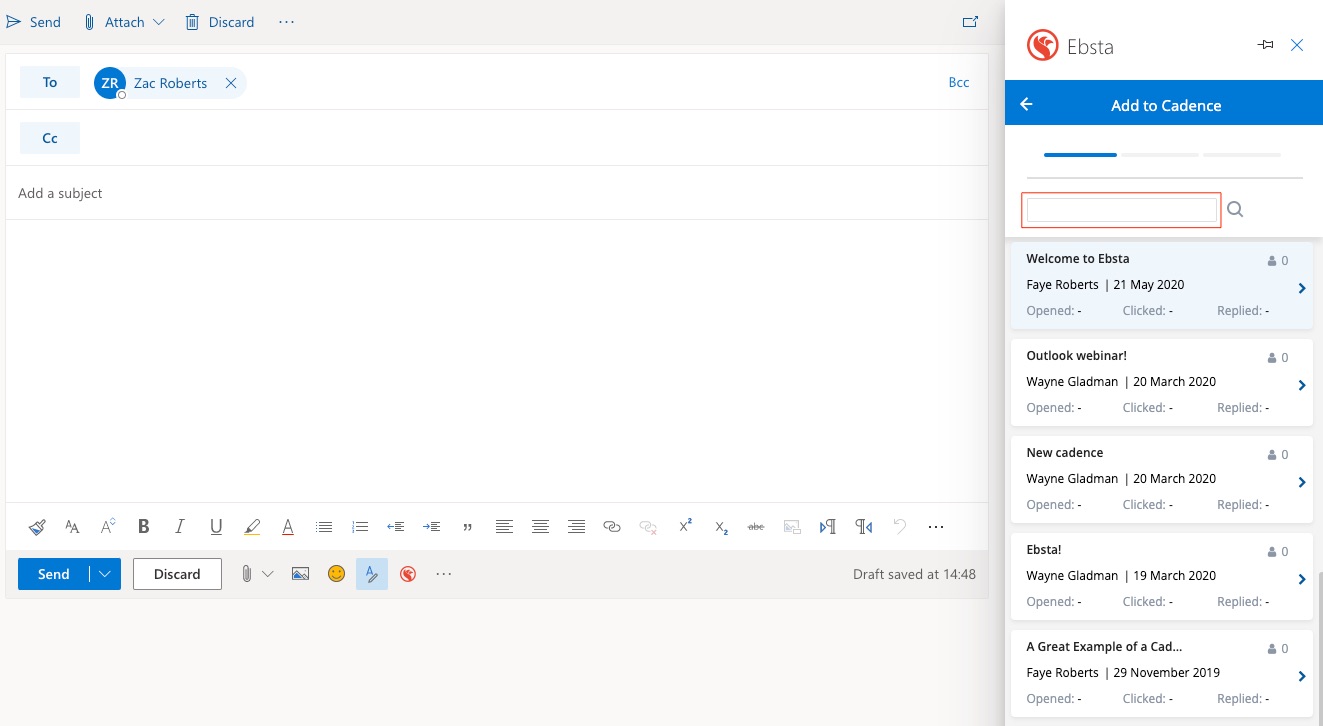
Task: Click Send in the top toolbar
Action: [33, 22]
